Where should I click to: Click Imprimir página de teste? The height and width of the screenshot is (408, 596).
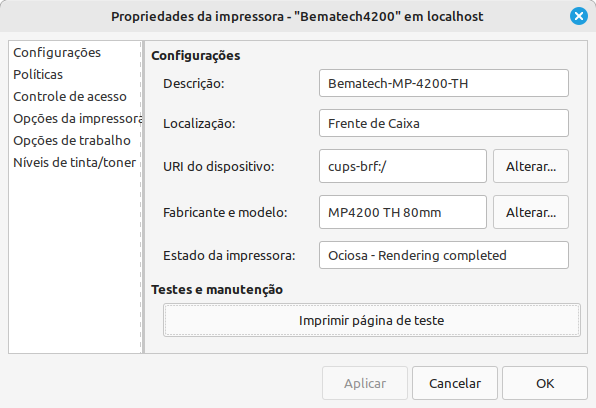[x=372, y=320]
